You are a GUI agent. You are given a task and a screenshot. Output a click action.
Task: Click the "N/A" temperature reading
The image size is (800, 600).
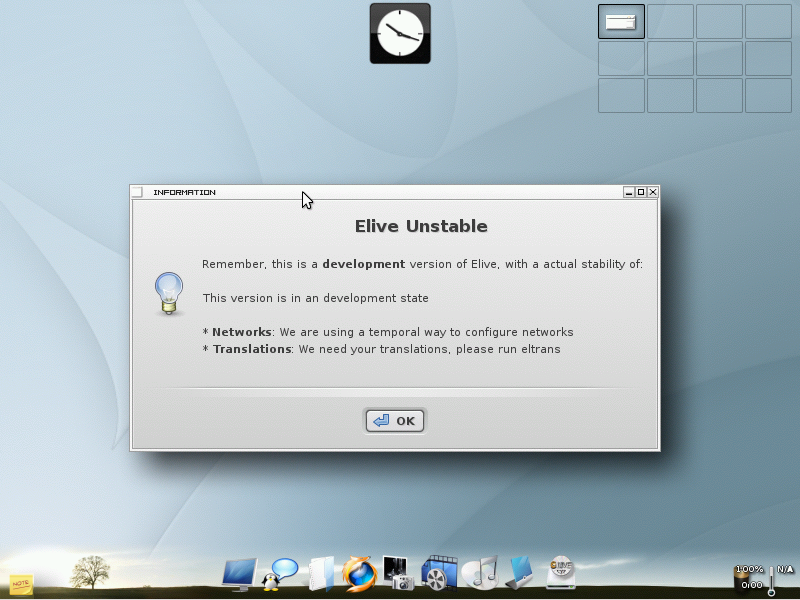click(x=785, y=569)
